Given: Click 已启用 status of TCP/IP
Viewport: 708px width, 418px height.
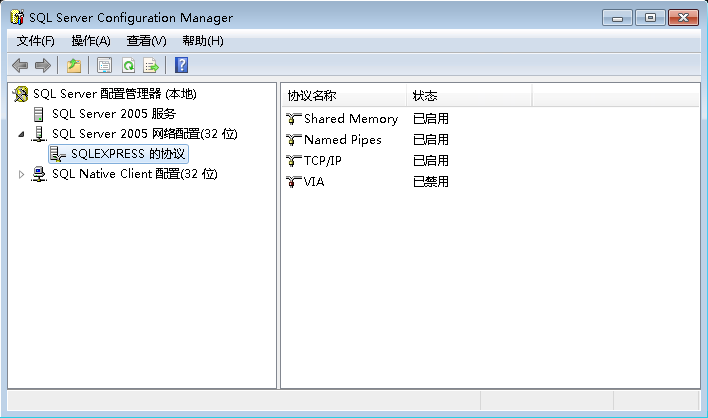Looking at the screenshot, I should (431, 161).
